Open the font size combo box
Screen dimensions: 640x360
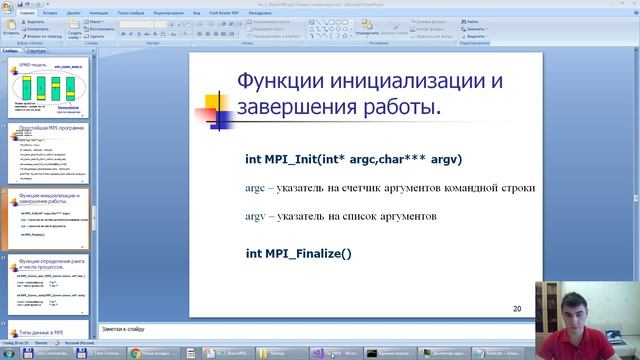click(x=161, y=24)
